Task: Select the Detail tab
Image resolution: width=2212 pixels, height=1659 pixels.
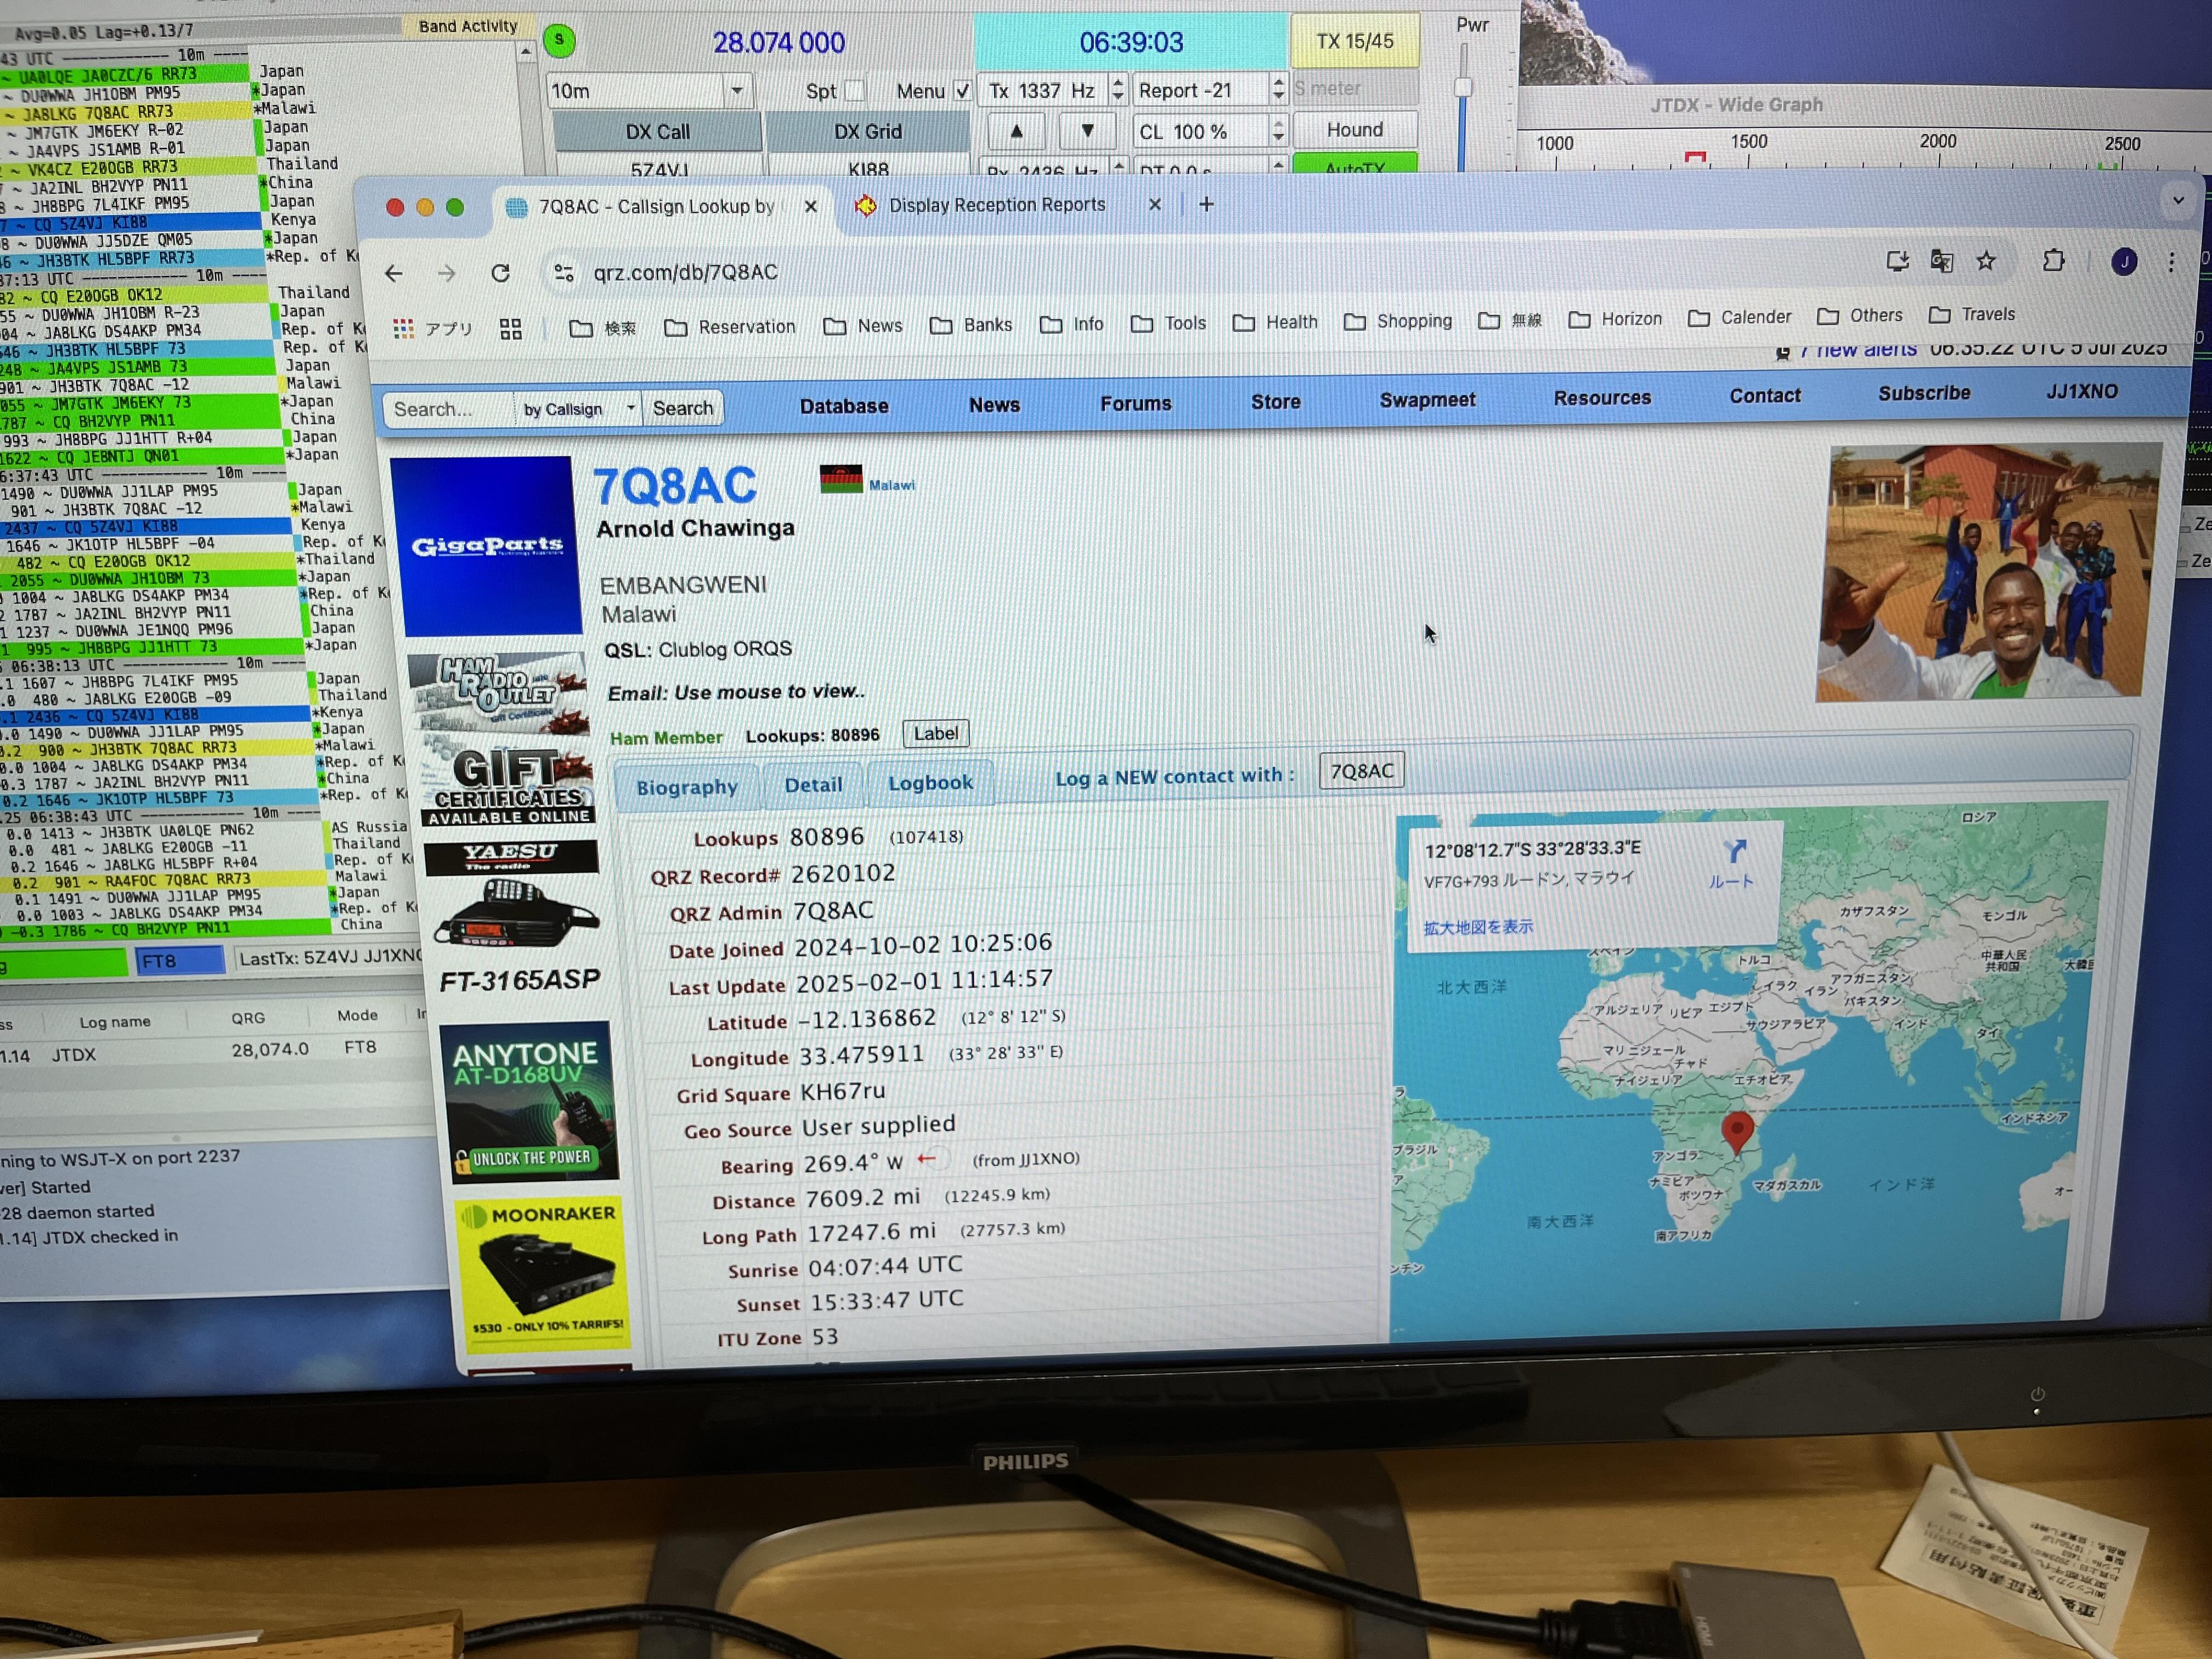Action: [813, 784]
